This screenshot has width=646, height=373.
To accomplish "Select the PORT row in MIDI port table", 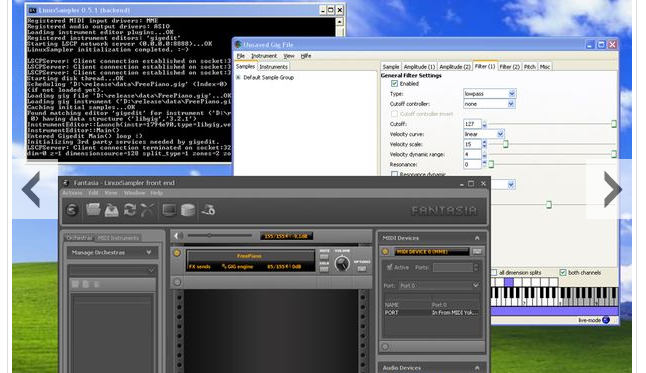I will click(431, 312).
